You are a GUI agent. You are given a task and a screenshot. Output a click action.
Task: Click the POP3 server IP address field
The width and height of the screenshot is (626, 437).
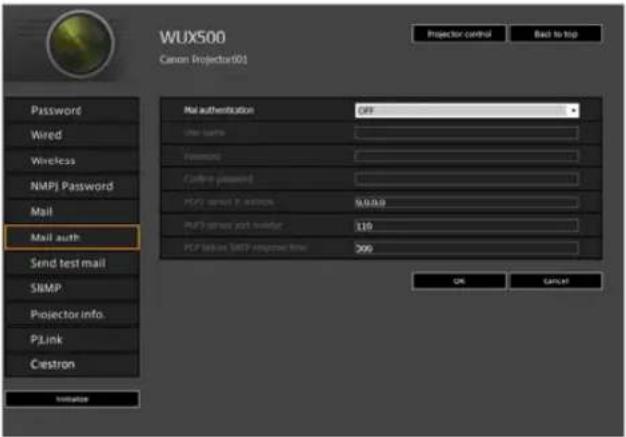coord(466,203)
